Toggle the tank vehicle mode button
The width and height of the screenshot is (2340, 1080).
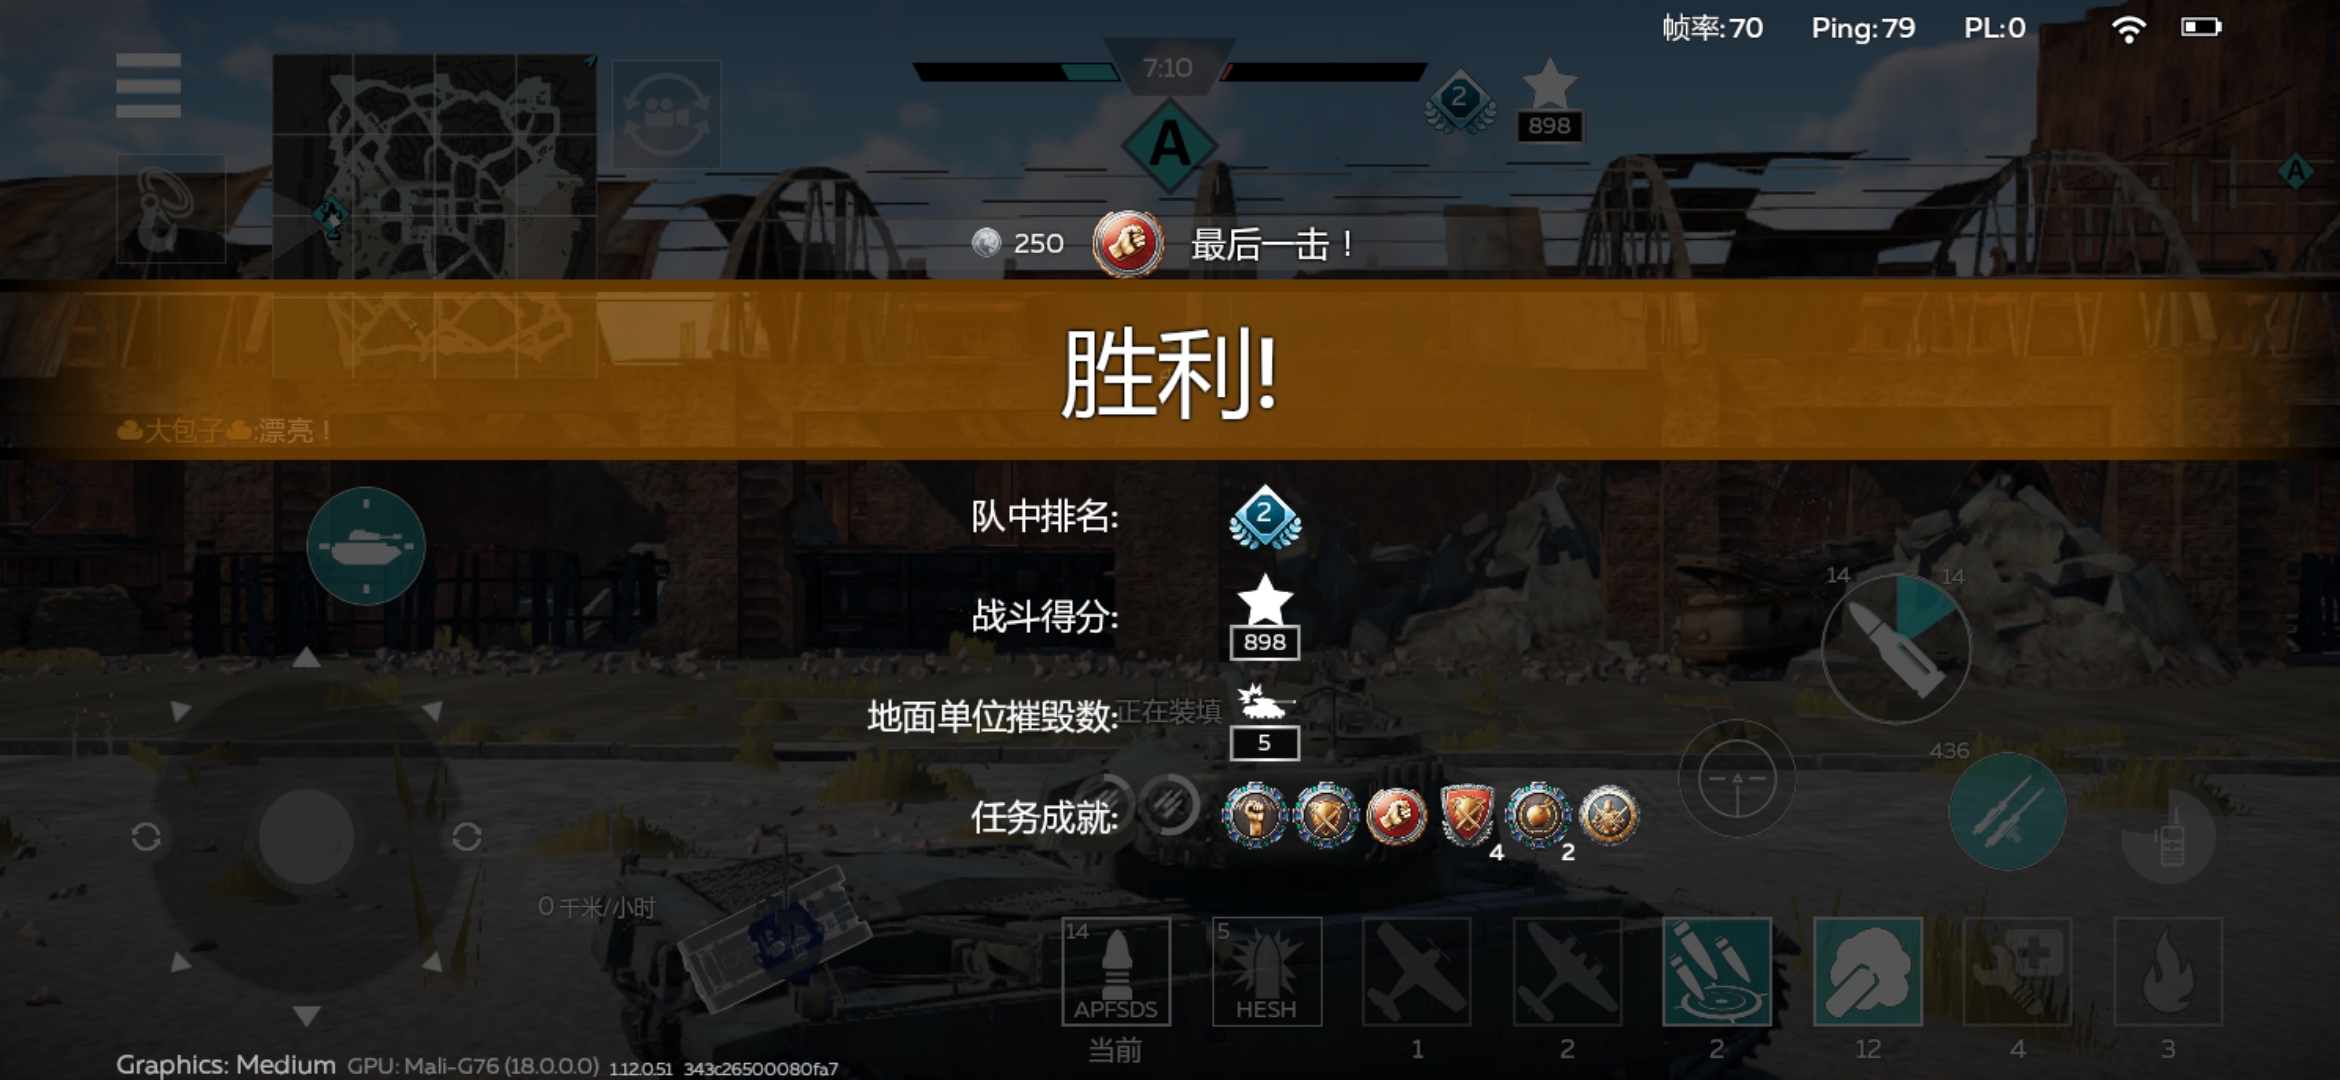(x=366, y=546)
